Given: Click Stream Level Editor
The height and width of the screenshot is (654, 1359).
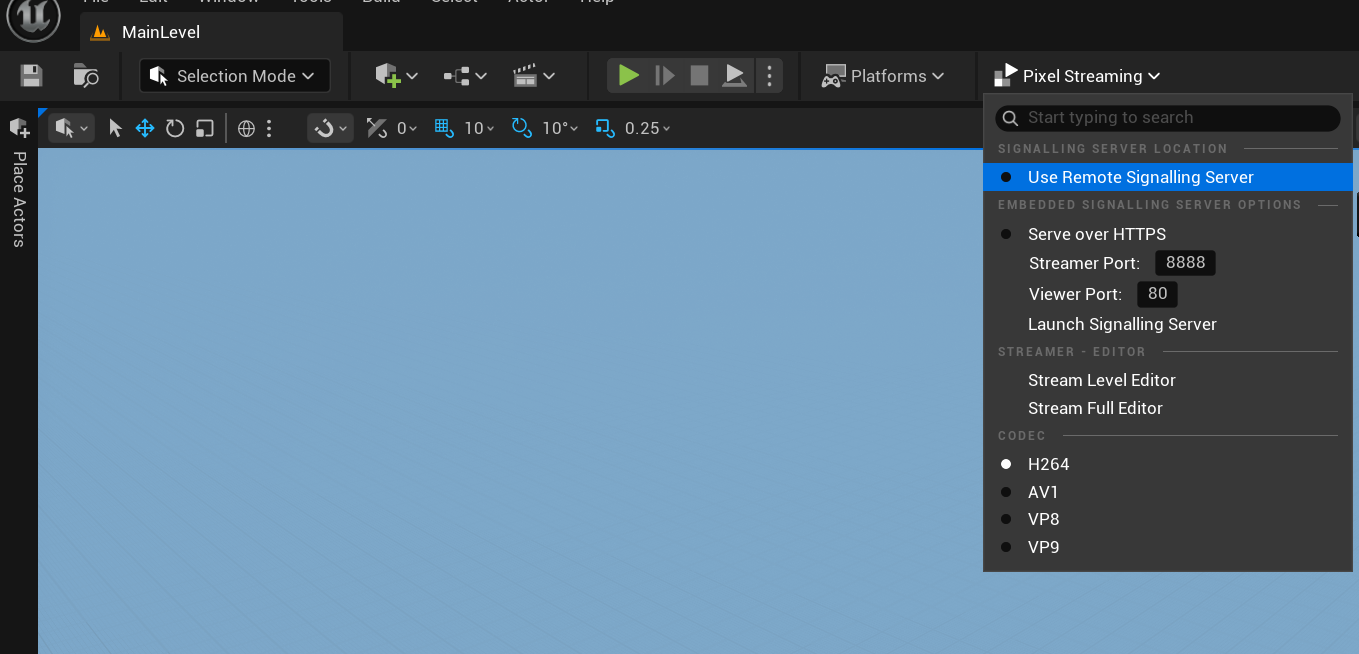Looking at the screenshot, I should pos(1101,380).
